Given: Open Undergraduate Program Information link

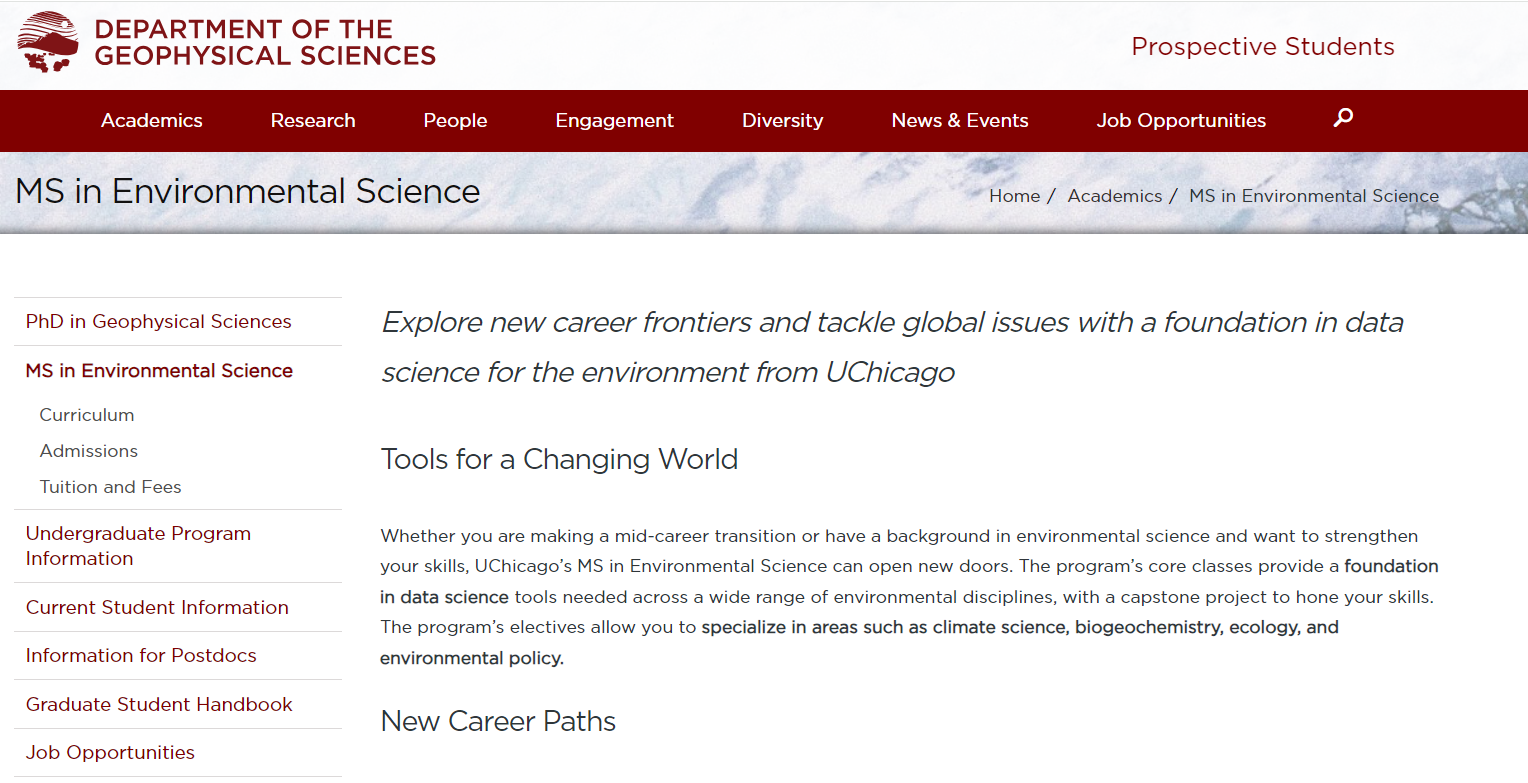Looking at the screenshot, I should point(139,546).
